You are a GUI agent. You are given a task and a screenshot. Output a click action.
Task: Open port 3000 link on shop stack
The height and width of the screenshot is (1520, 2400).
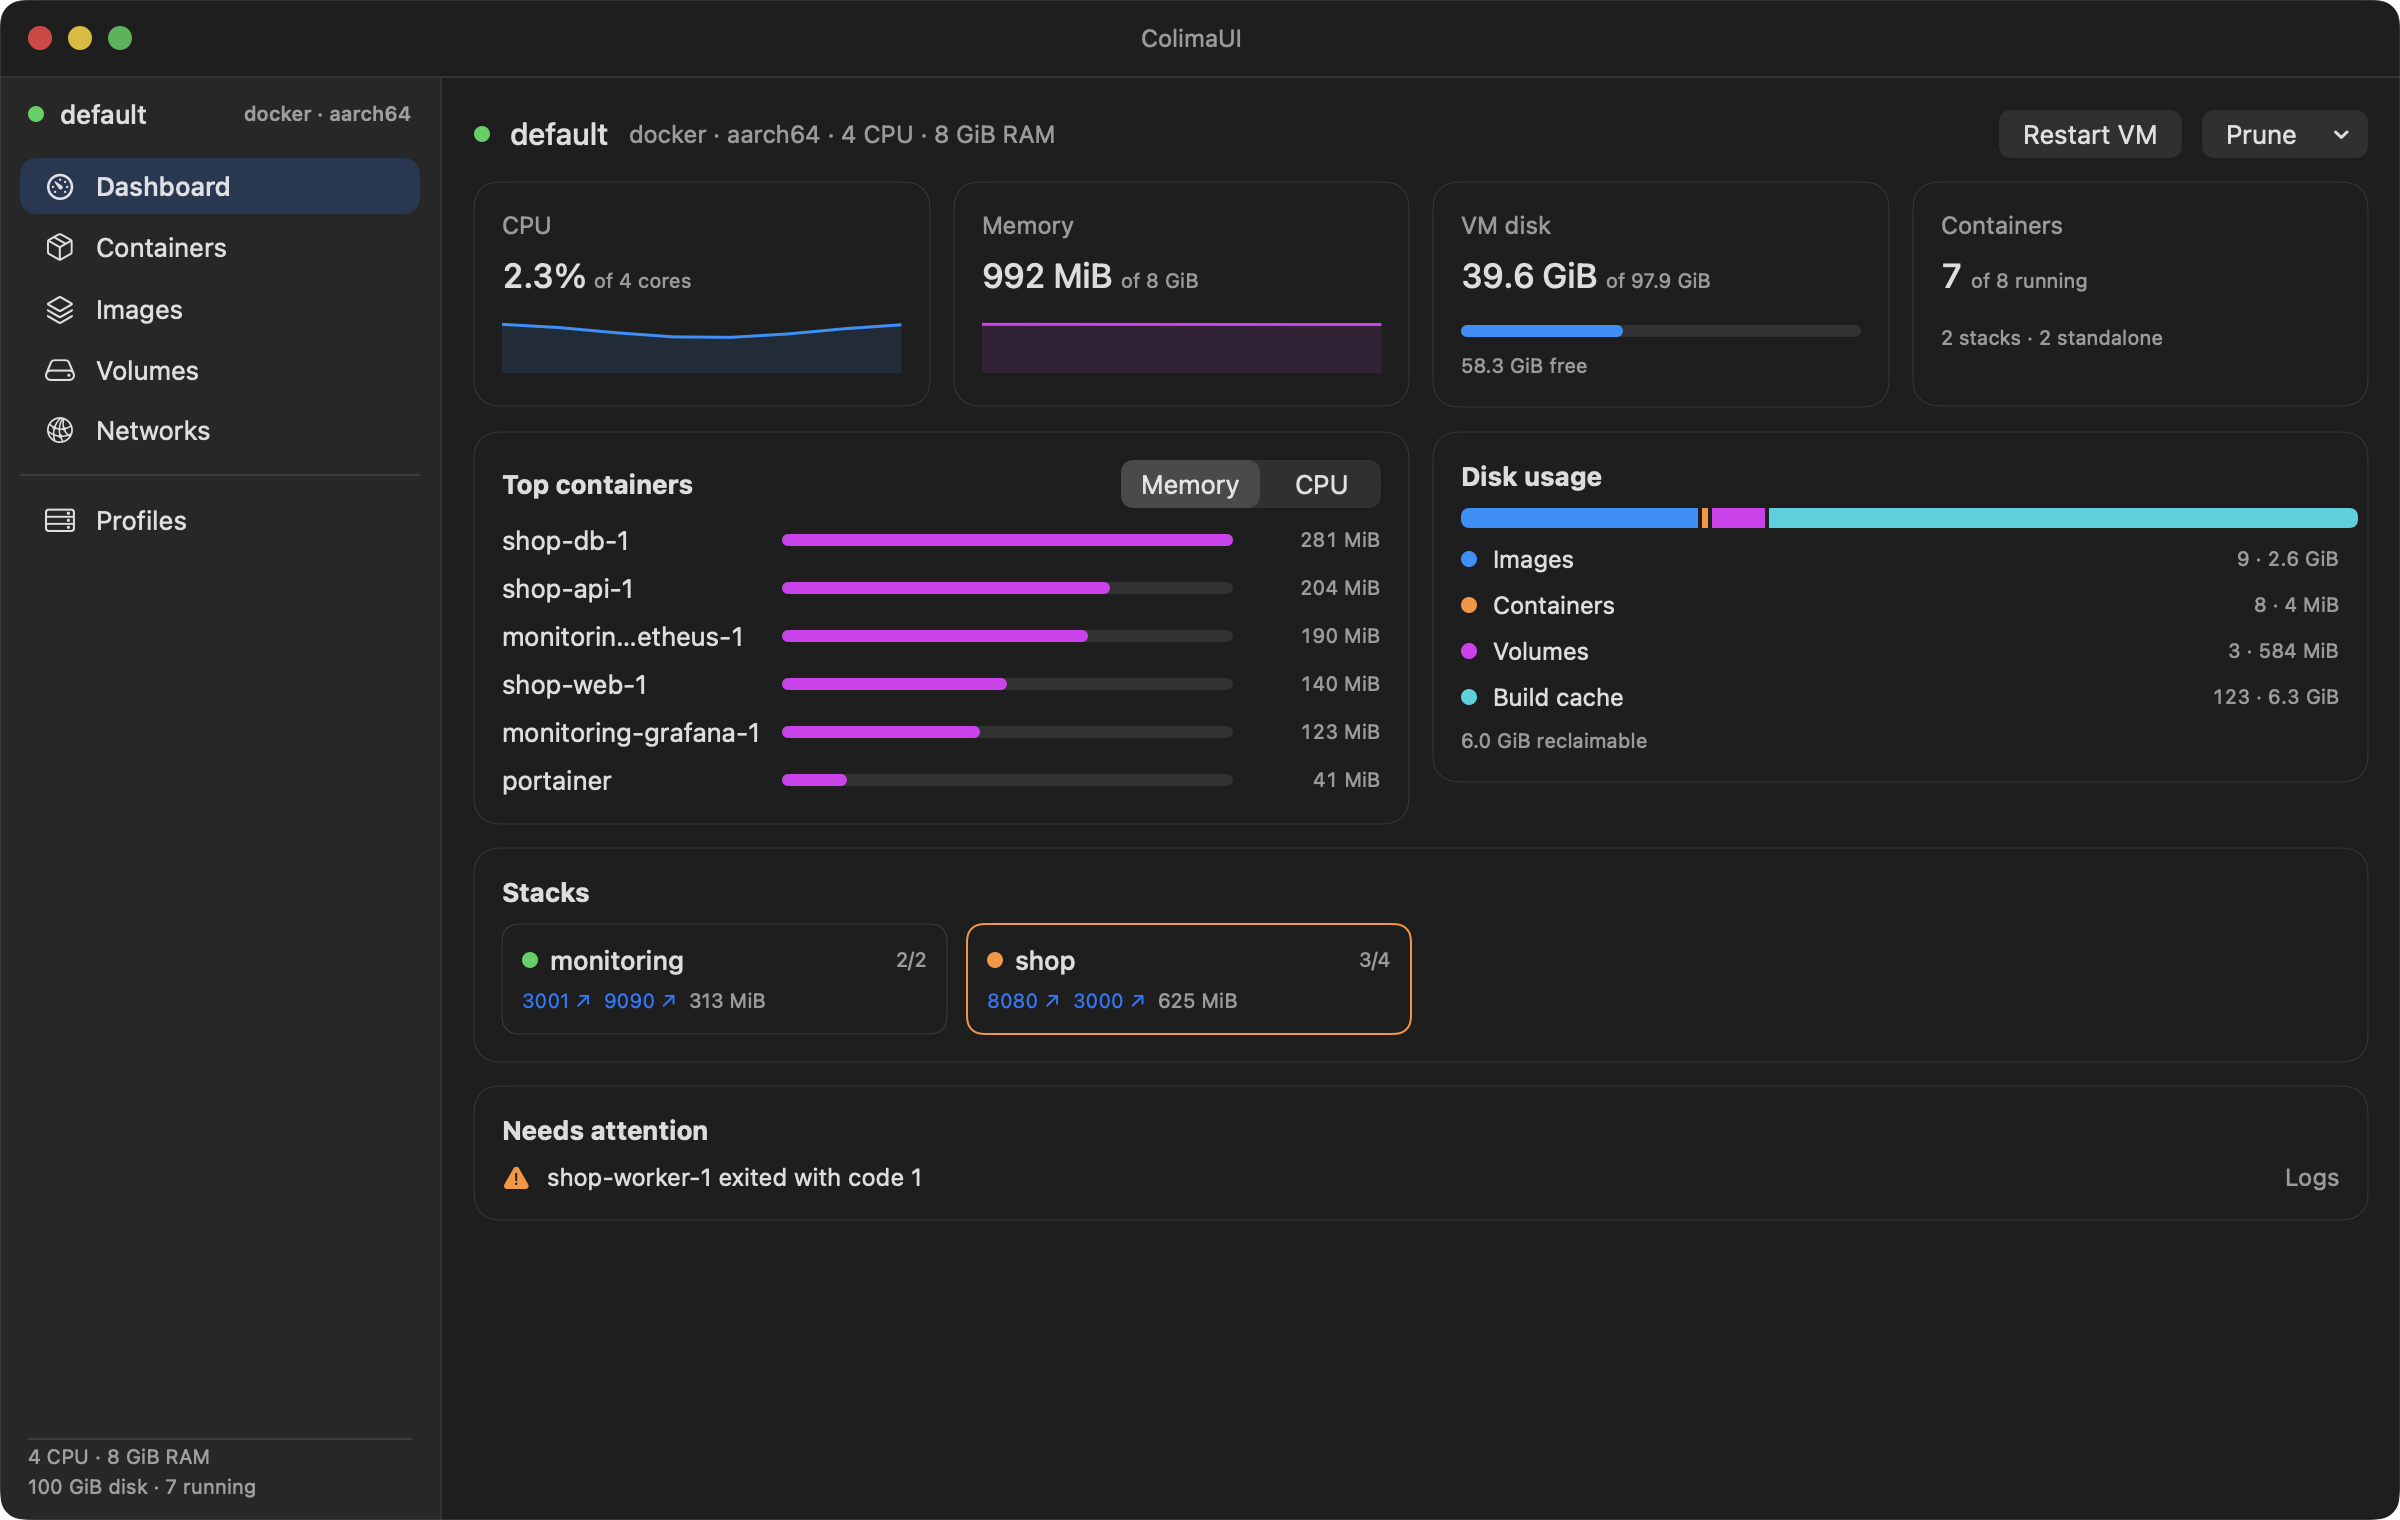click(x=1109, y=1001)
